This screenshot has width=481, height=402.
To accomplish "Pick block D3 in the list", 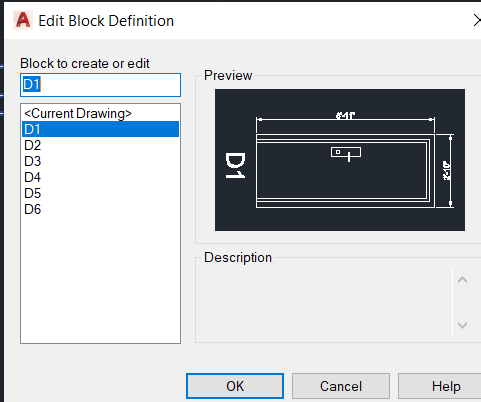I will (x=100, y=161).
